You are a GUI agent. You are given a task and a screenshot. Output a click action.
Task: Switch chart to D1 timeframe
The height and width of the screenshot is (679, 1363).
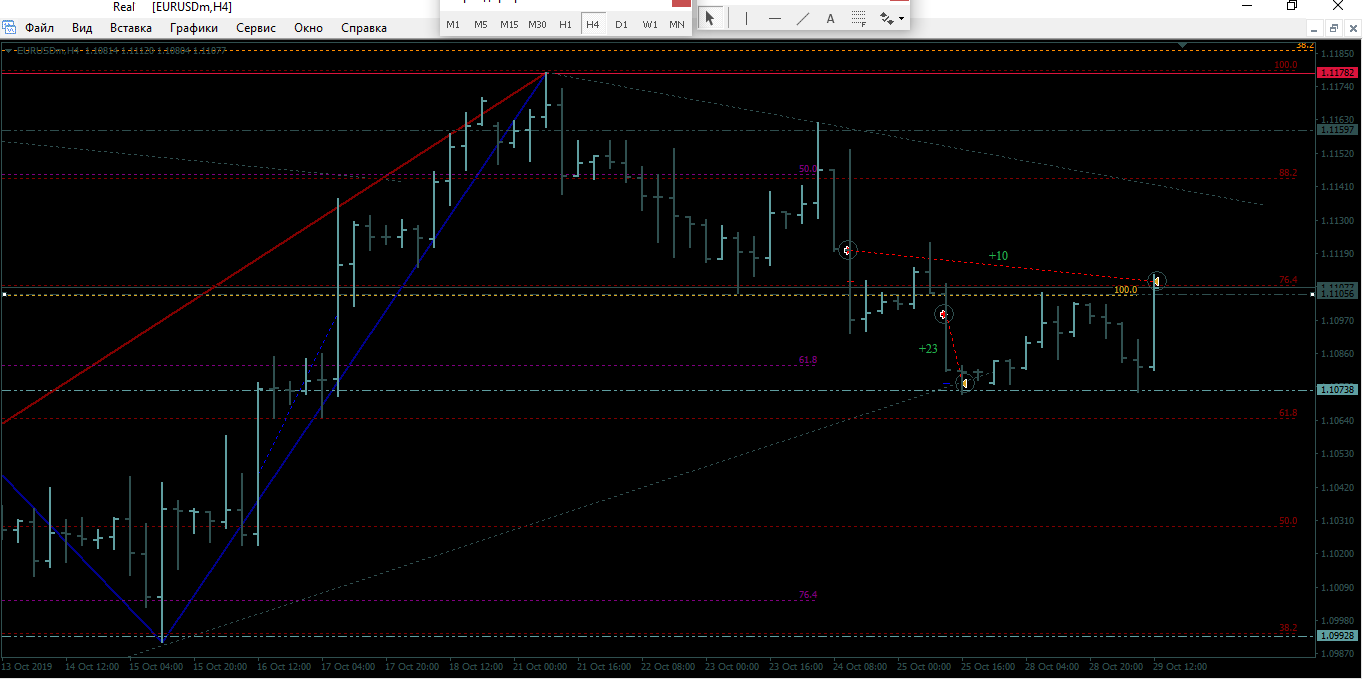click(621, 23)
